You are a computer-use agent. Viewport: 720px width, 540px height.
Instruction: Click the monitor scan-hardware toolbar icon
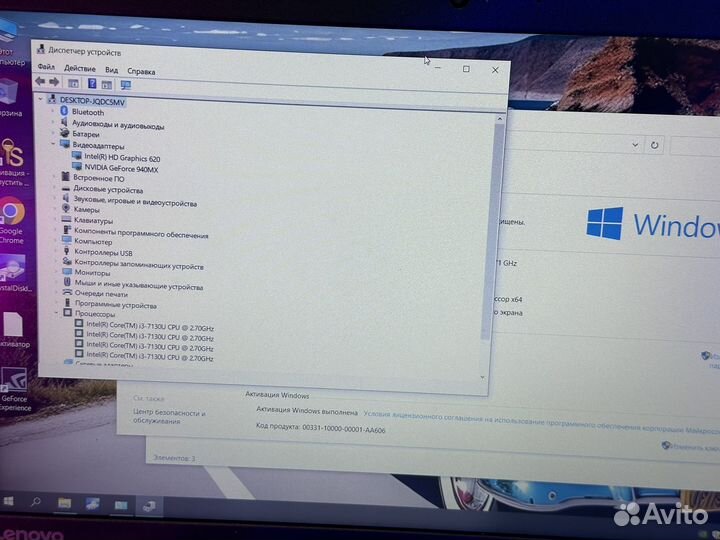tap(125, 85)
